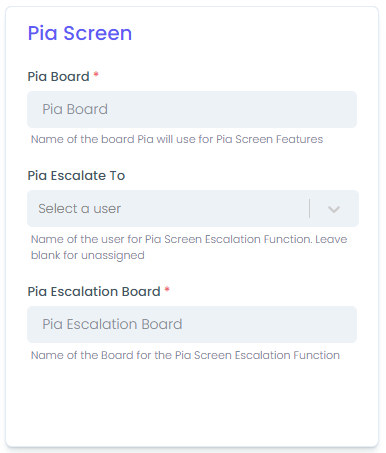This screenshot has width=386, height=453.
Task: Click empty area at bottom of card
Action: tap(192, 403)
